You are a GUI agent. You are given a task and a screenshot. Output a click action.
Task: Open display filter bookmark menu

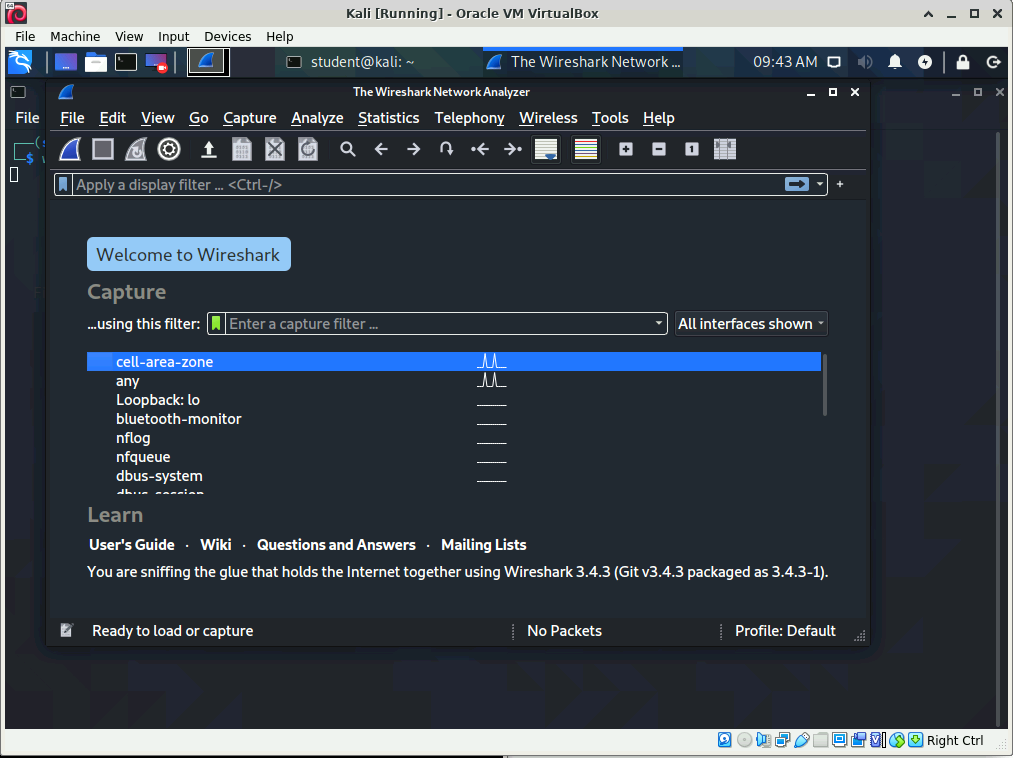[63, 185]
